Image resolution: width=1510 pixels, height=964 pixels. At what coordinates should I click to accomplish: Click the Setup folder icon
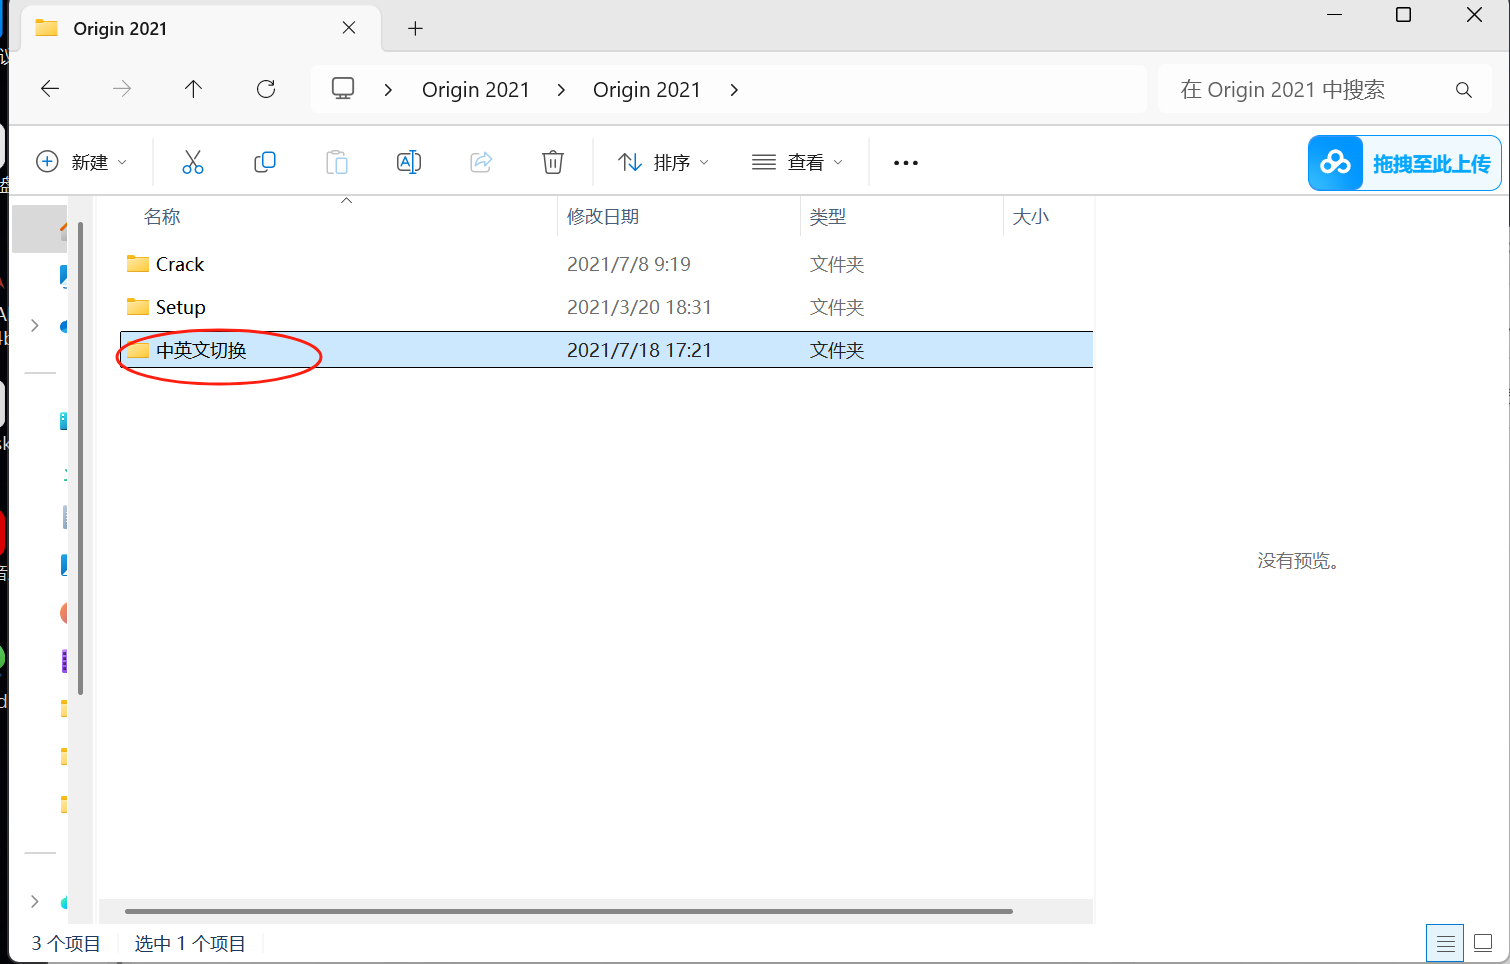(138, 307)
